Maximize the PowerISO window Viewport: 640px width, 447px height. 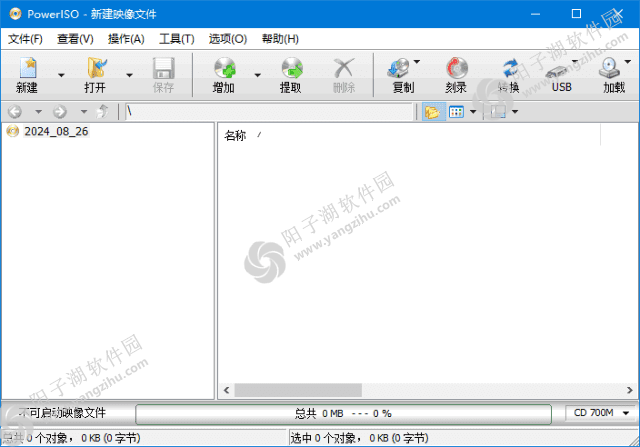(576, 14)
